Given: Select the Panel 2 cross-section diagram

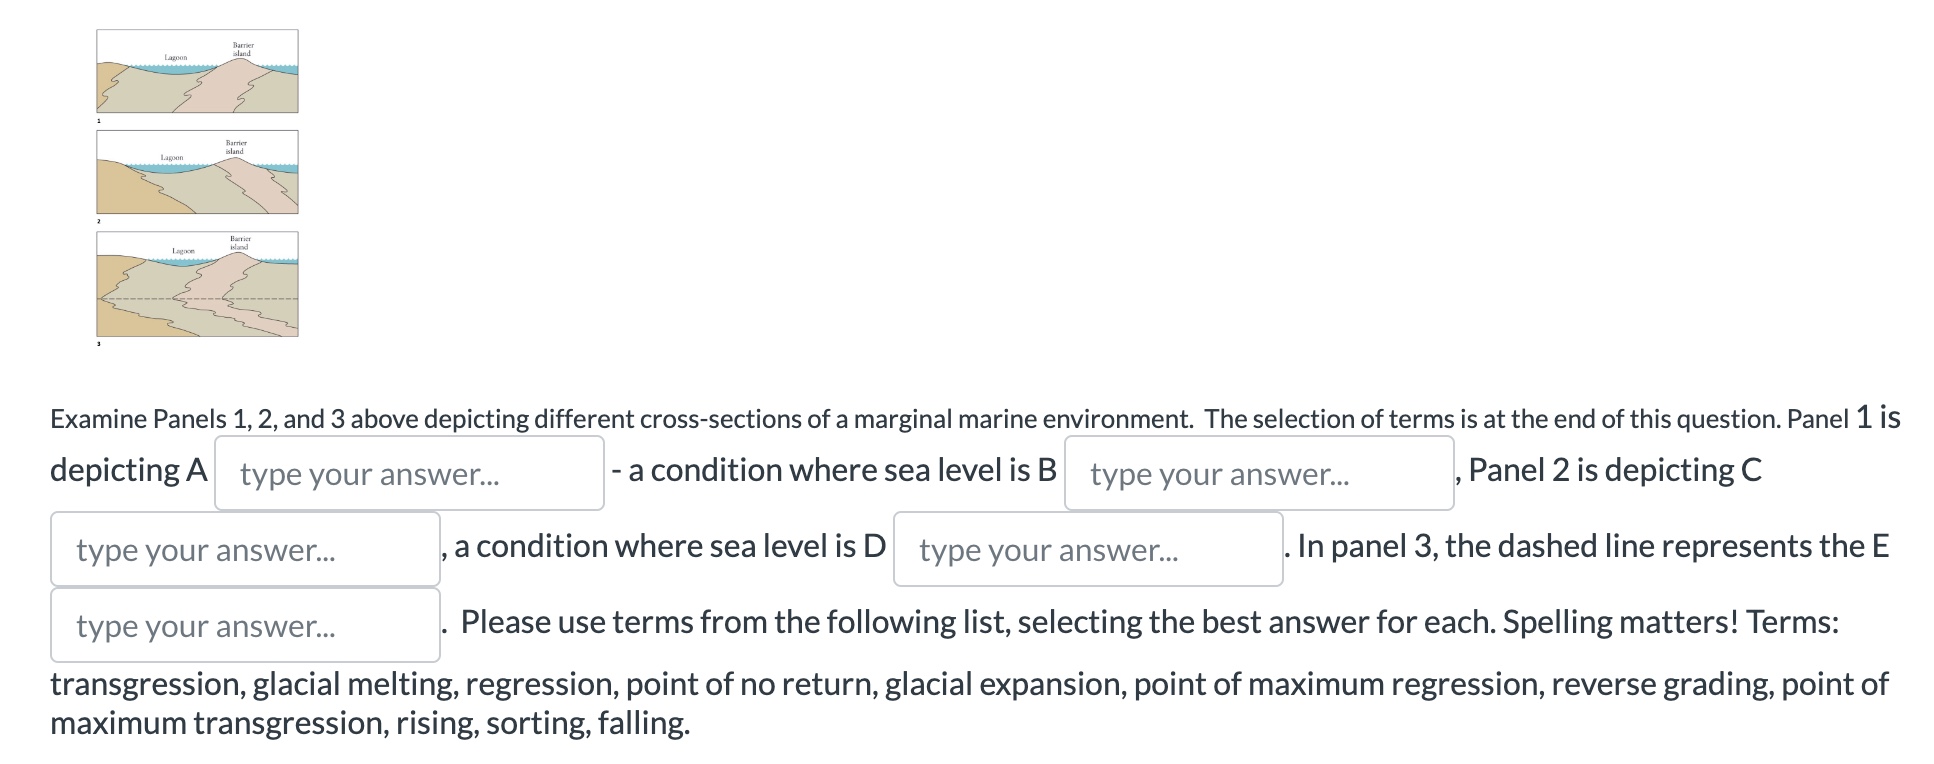Looking at the screenshot, I should (197, 170).
